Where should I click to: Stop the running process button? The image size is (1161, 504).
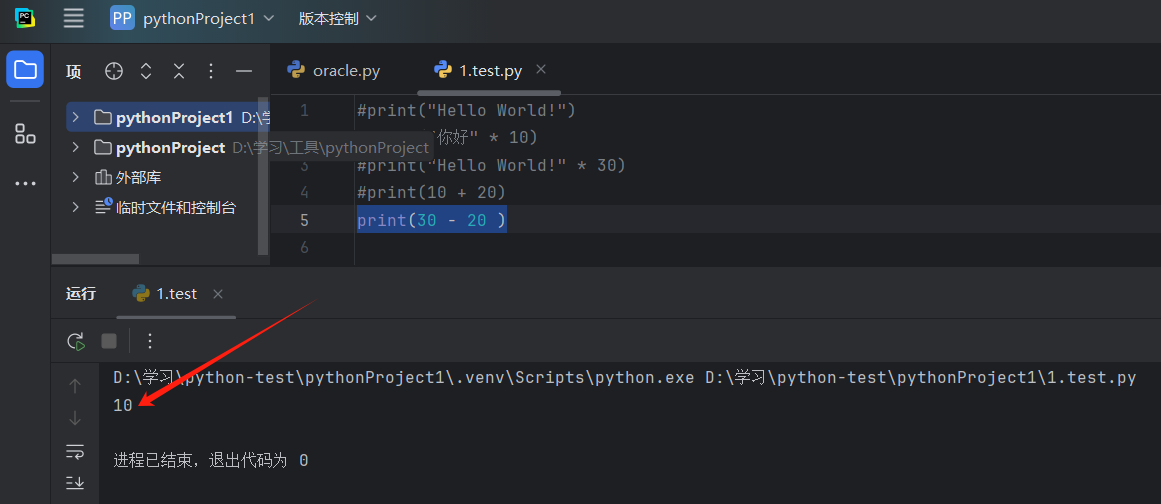(x=109, y=341)
